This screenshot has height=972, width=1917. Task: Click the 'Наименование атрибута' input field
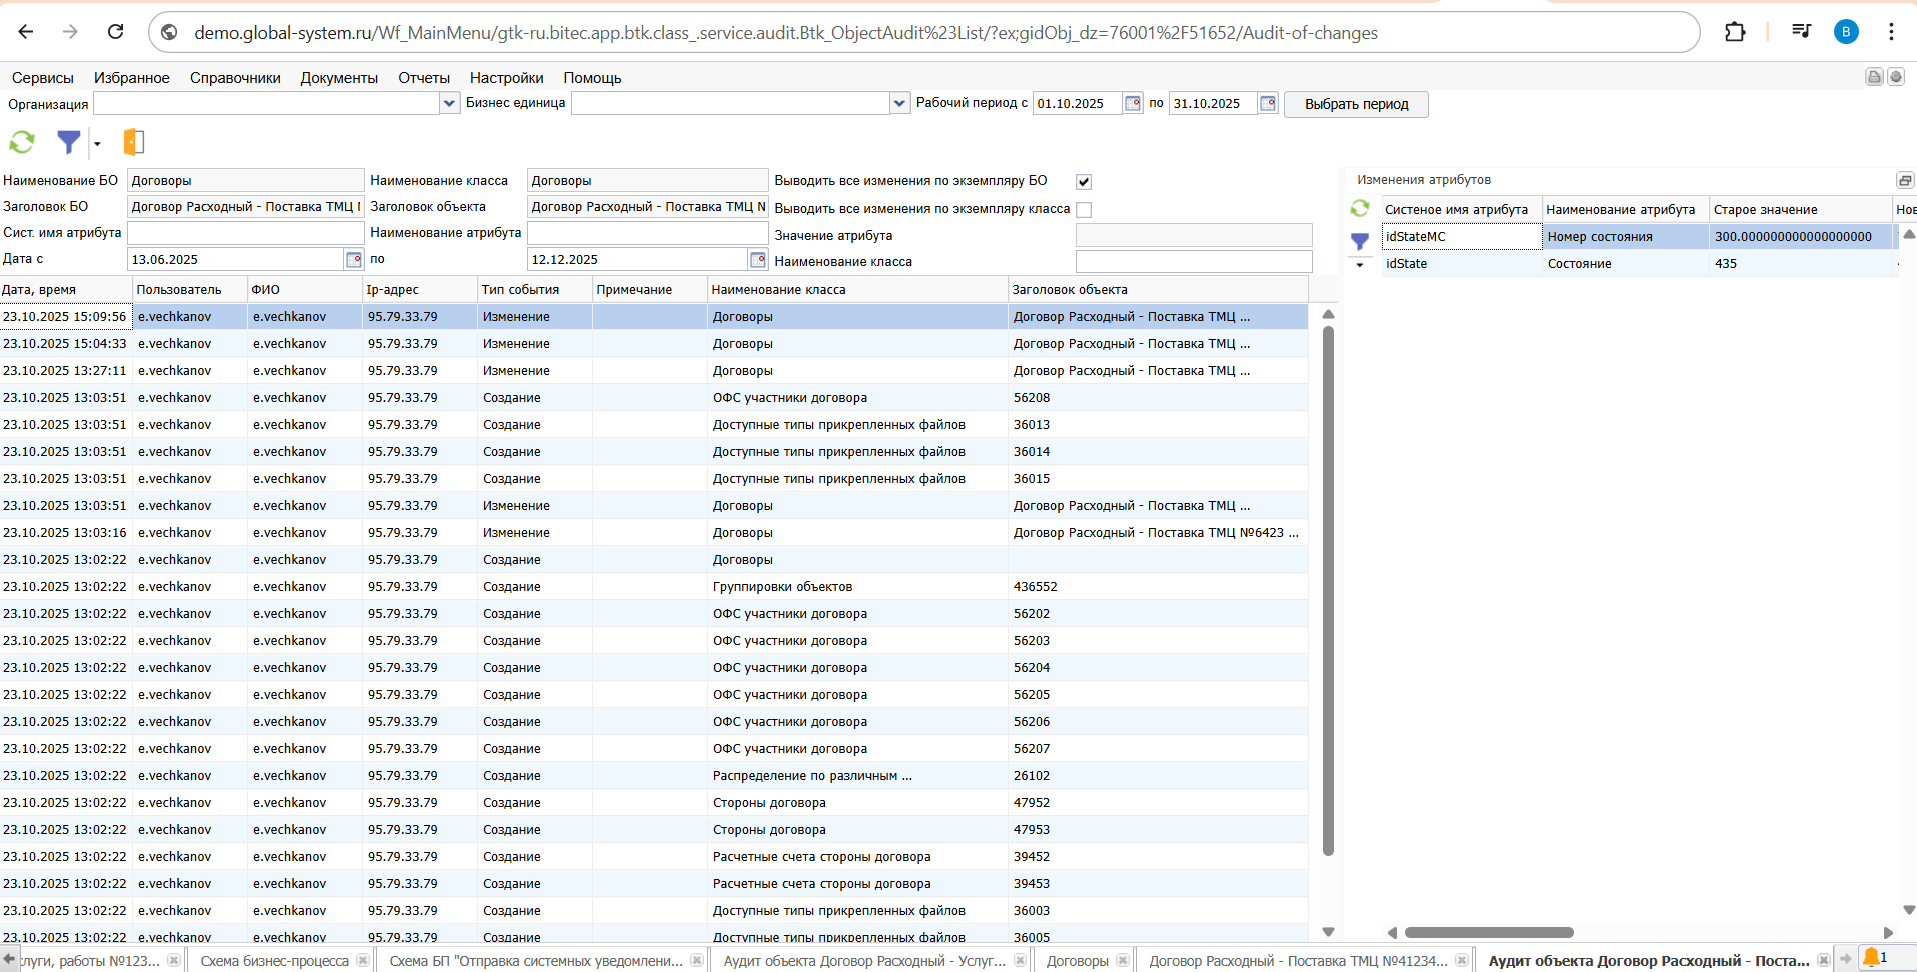pyautogui.click(x=647, y=233)
